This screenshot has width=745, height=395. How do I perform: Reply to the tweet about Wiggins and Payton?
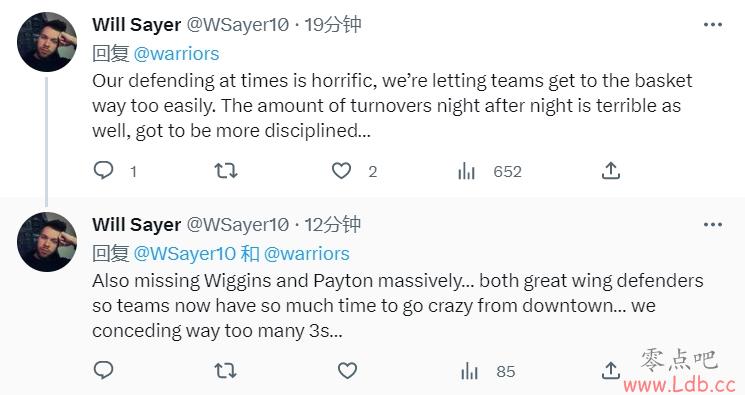click(104, 370)
